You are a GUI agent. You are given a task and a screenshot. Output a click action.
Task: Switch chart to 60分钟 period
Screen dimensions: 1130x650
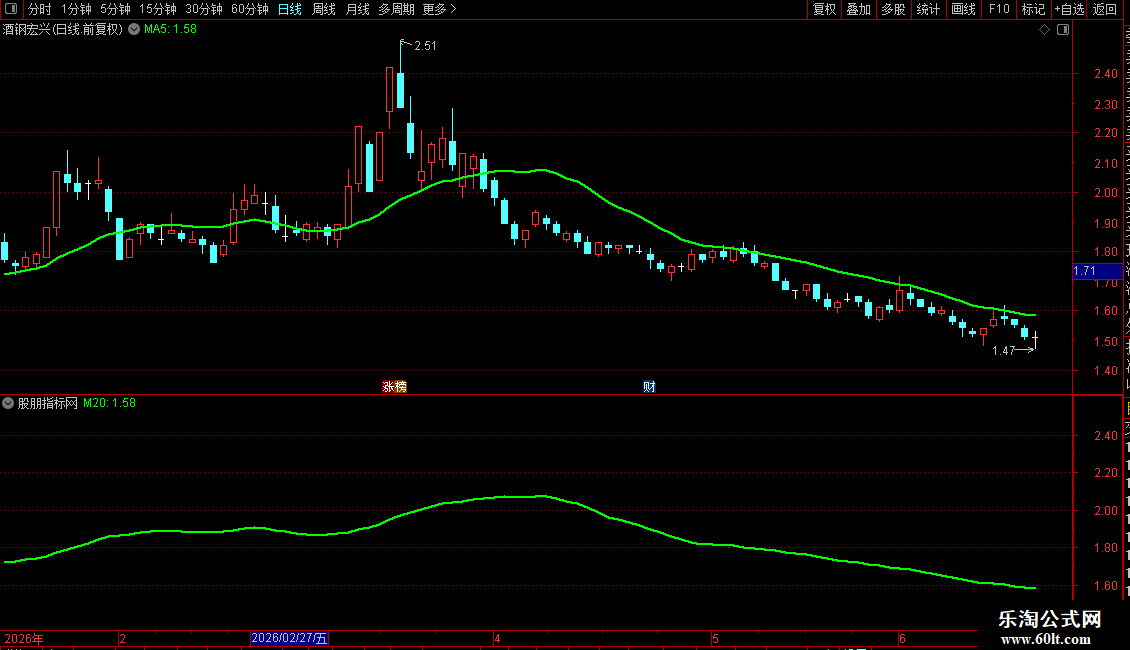point(249,9)
